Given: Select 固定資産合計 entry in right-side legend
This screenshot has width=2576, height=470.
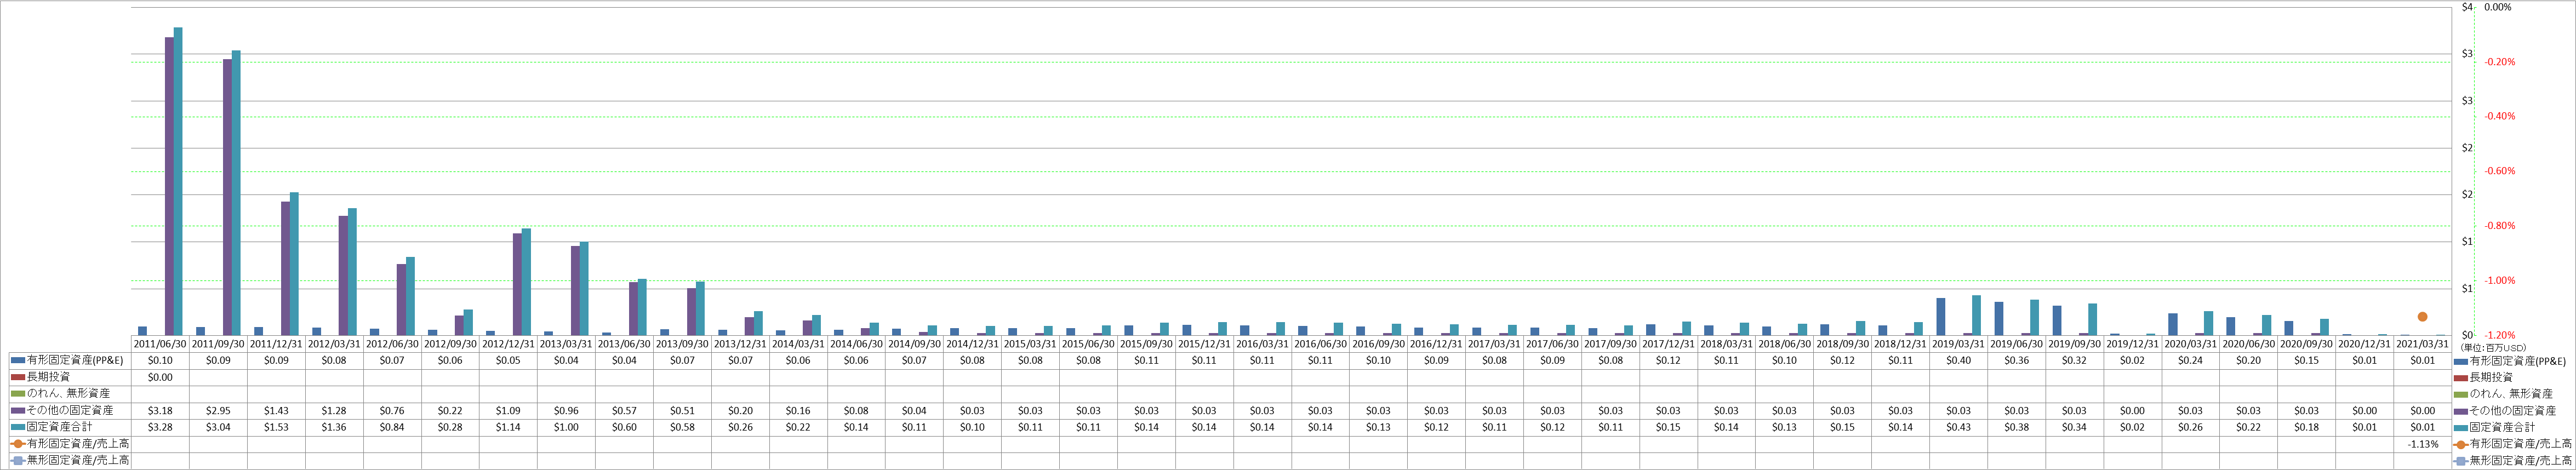Looking at the screenshot, I should (x=2494, y=427).
